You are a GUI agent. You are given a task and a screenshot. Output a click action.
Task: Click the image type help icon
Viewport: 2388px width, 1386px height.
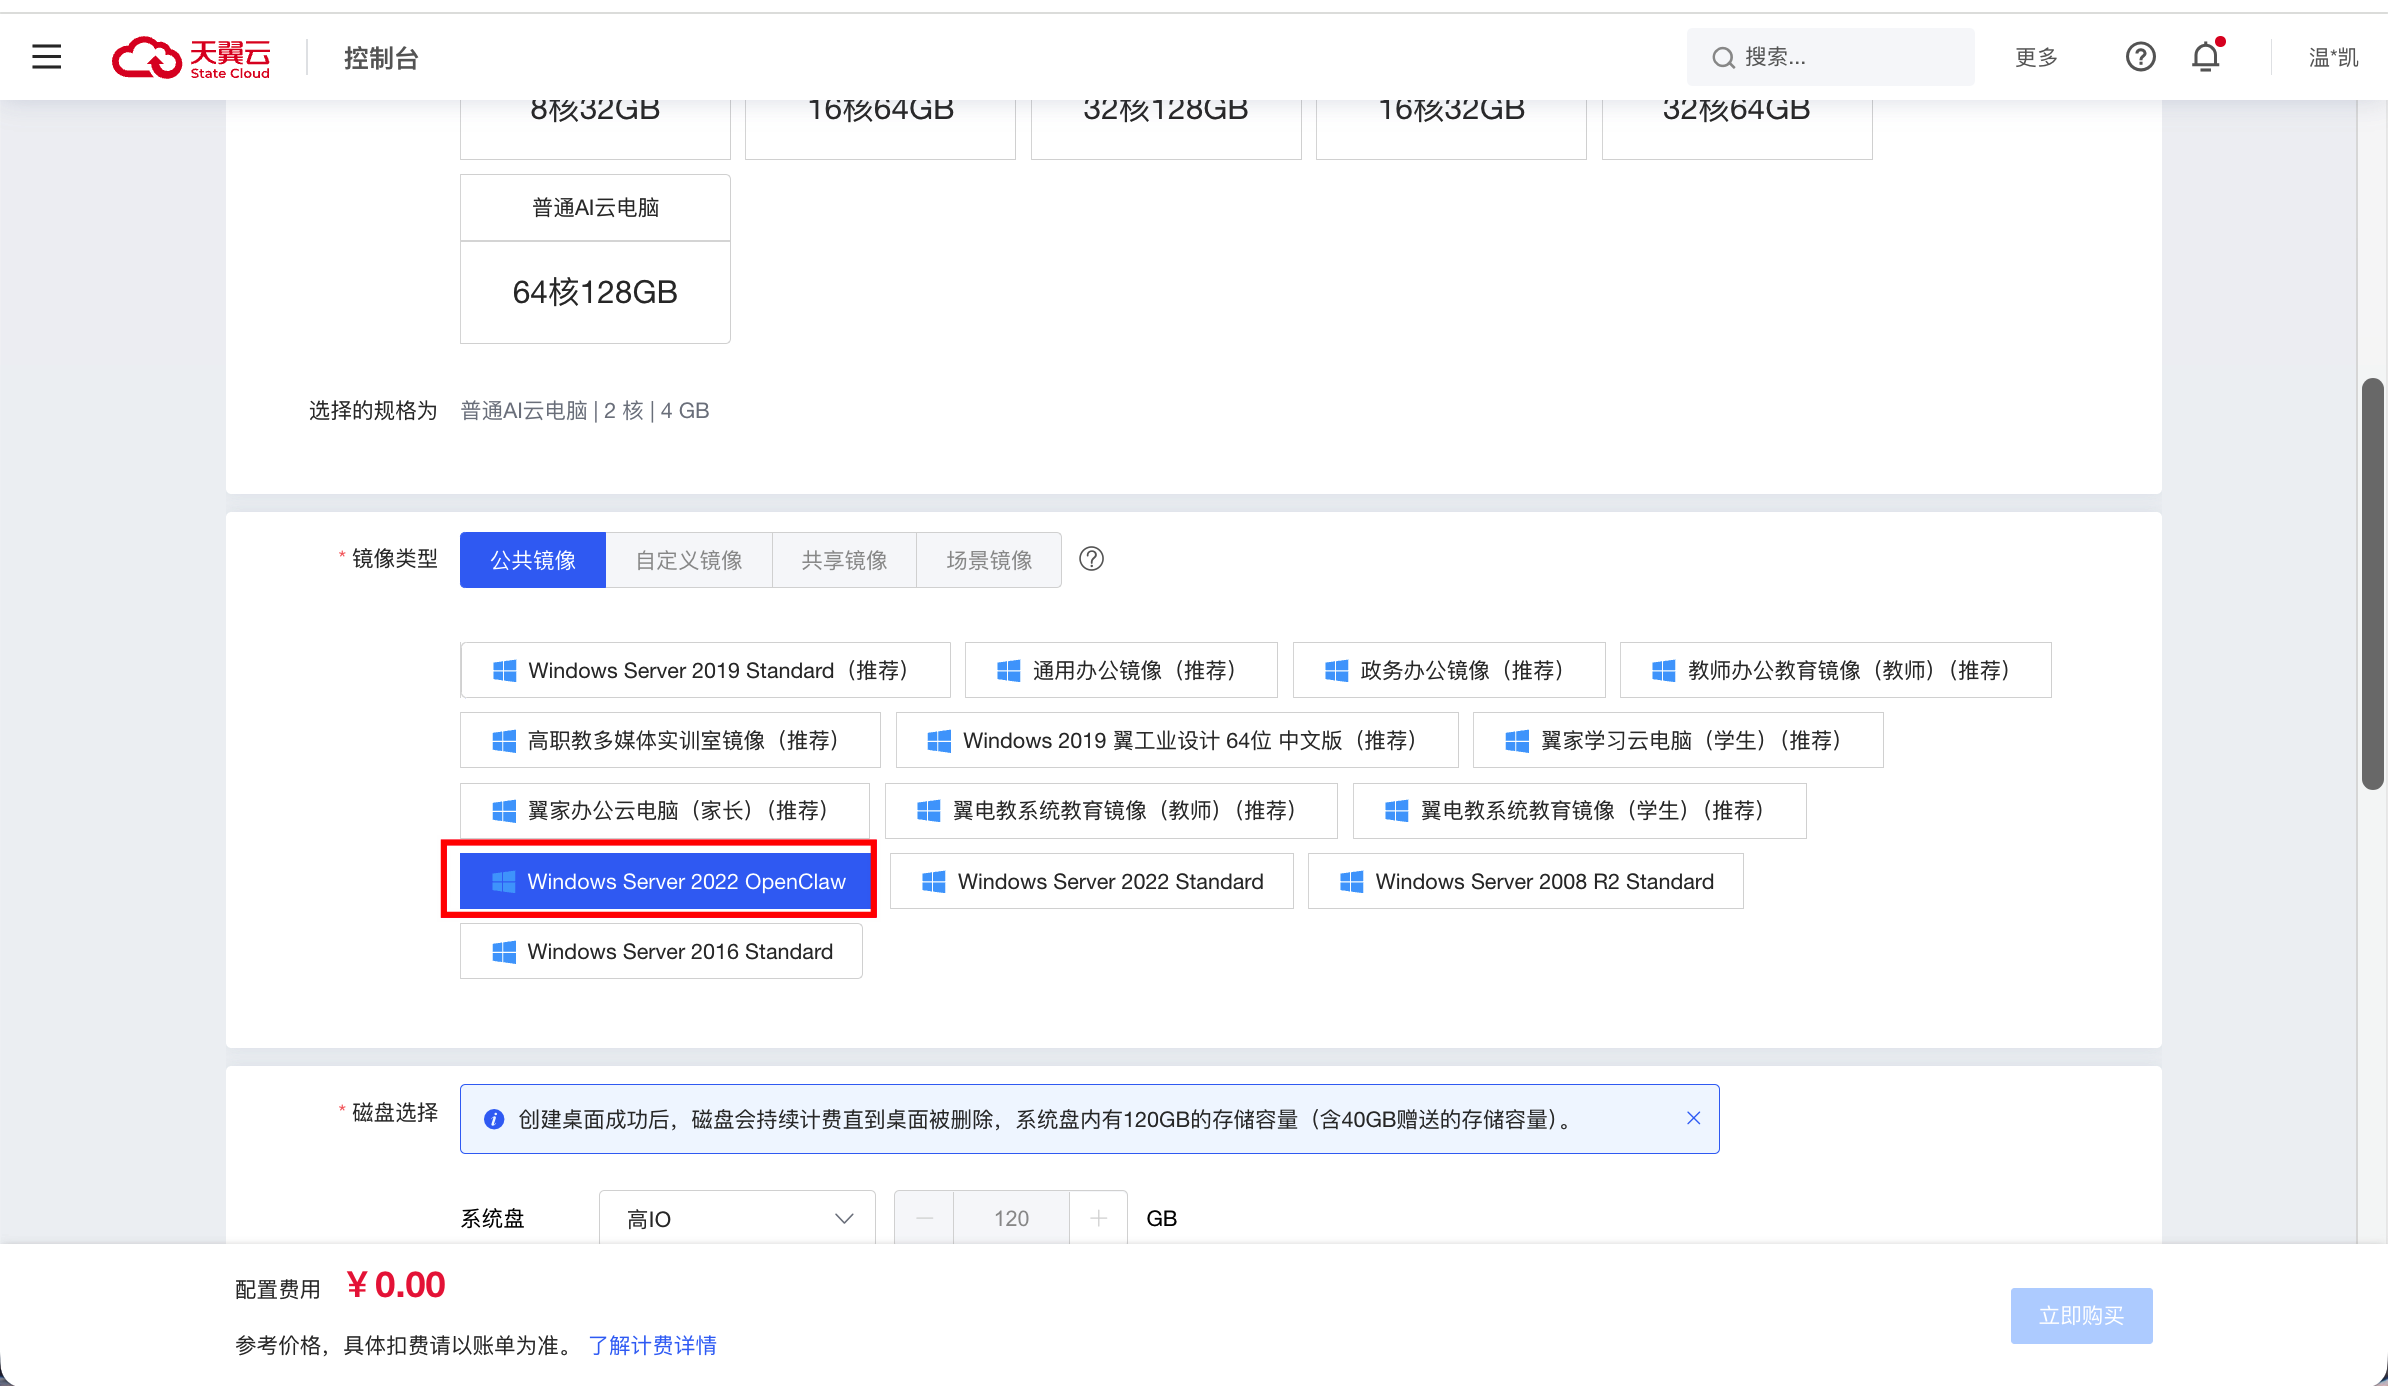(1091, 559)
